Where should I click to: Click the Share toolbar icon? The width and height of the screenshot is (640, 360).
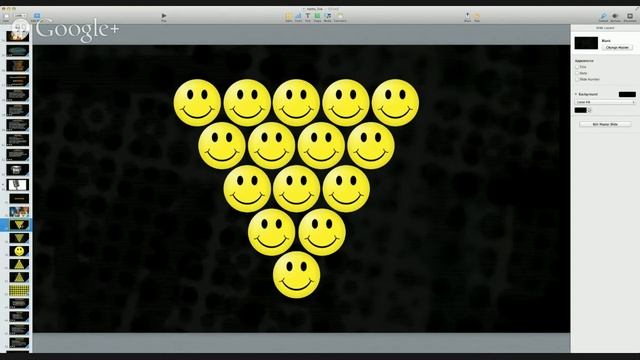467,17
